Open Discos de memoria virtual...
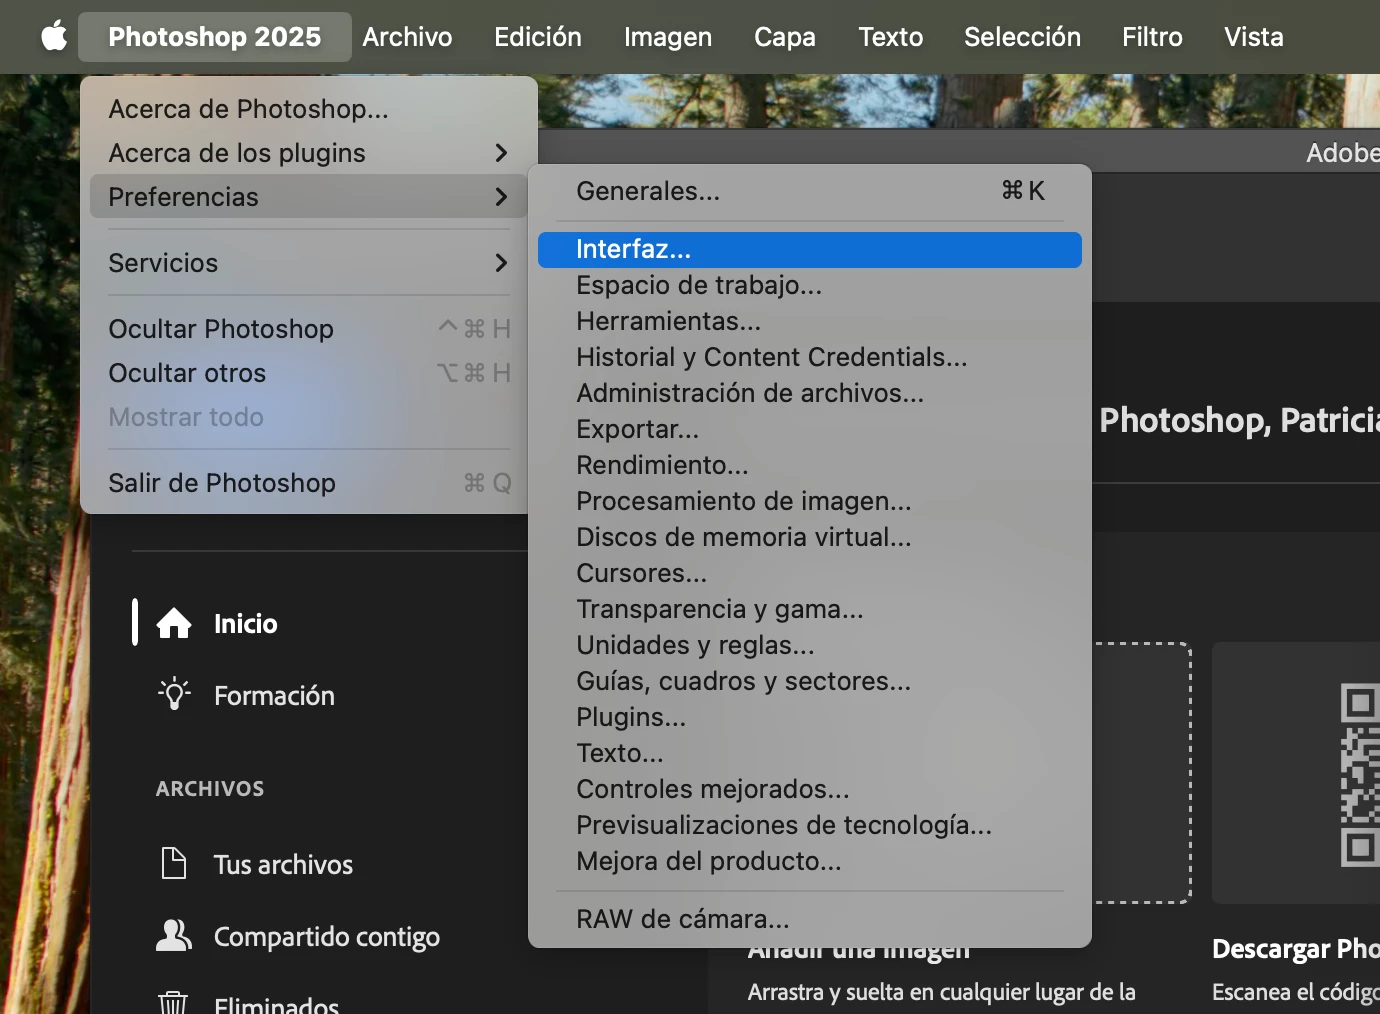The width and height of the screenshot is (1380, 1014). (x=810, y=537)
